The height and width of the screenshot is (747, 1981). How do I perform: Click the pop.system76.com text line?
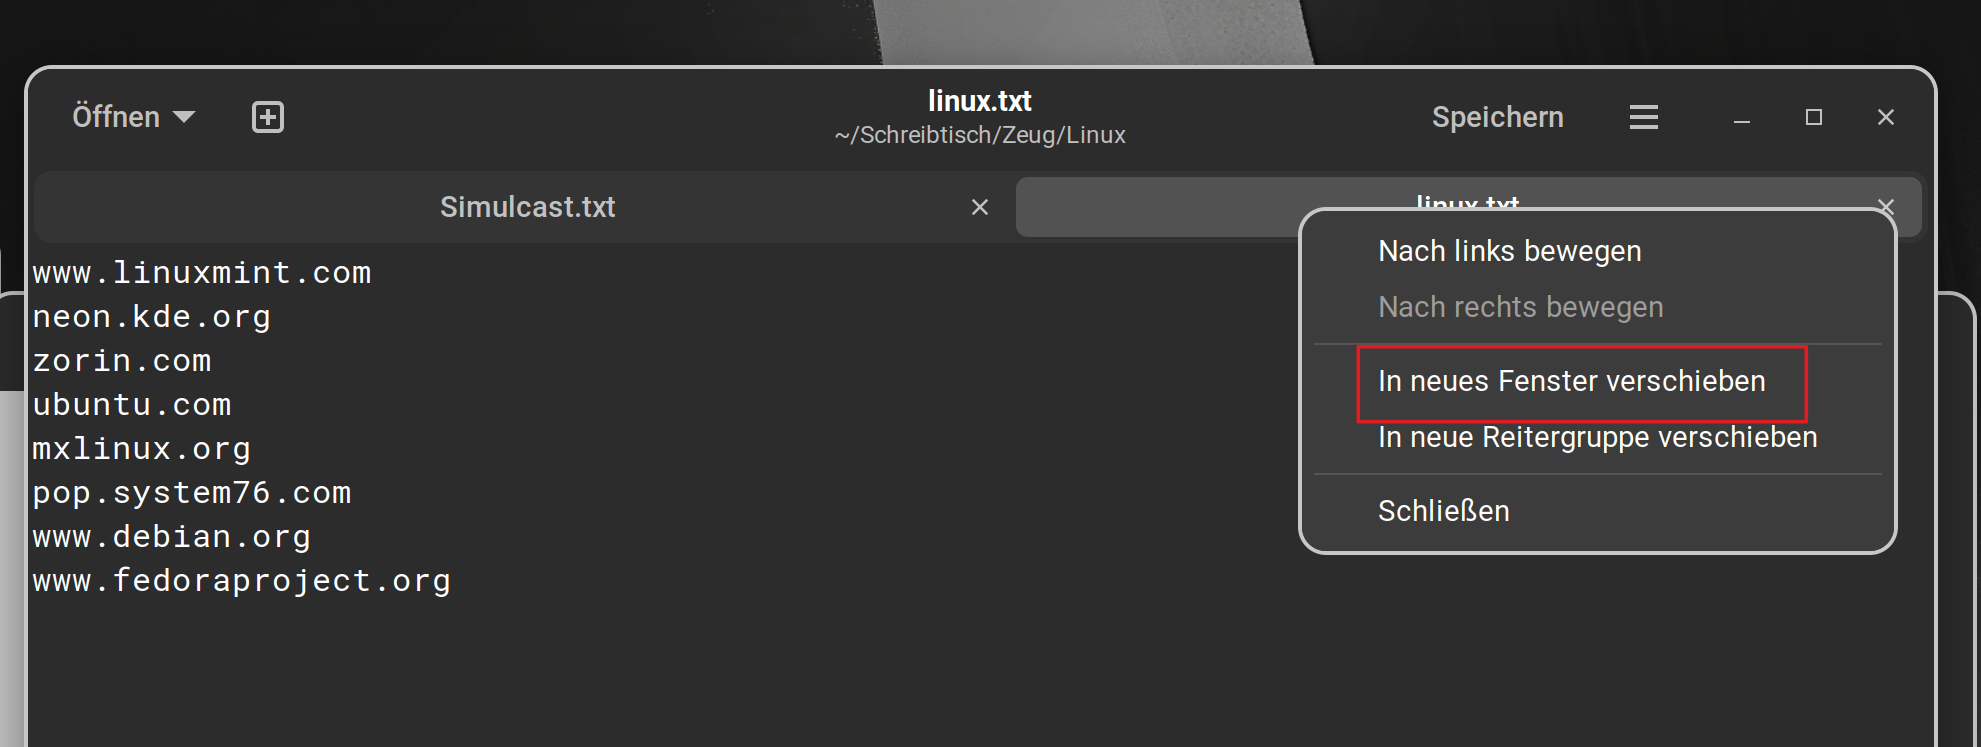click(x=192, y=492)
